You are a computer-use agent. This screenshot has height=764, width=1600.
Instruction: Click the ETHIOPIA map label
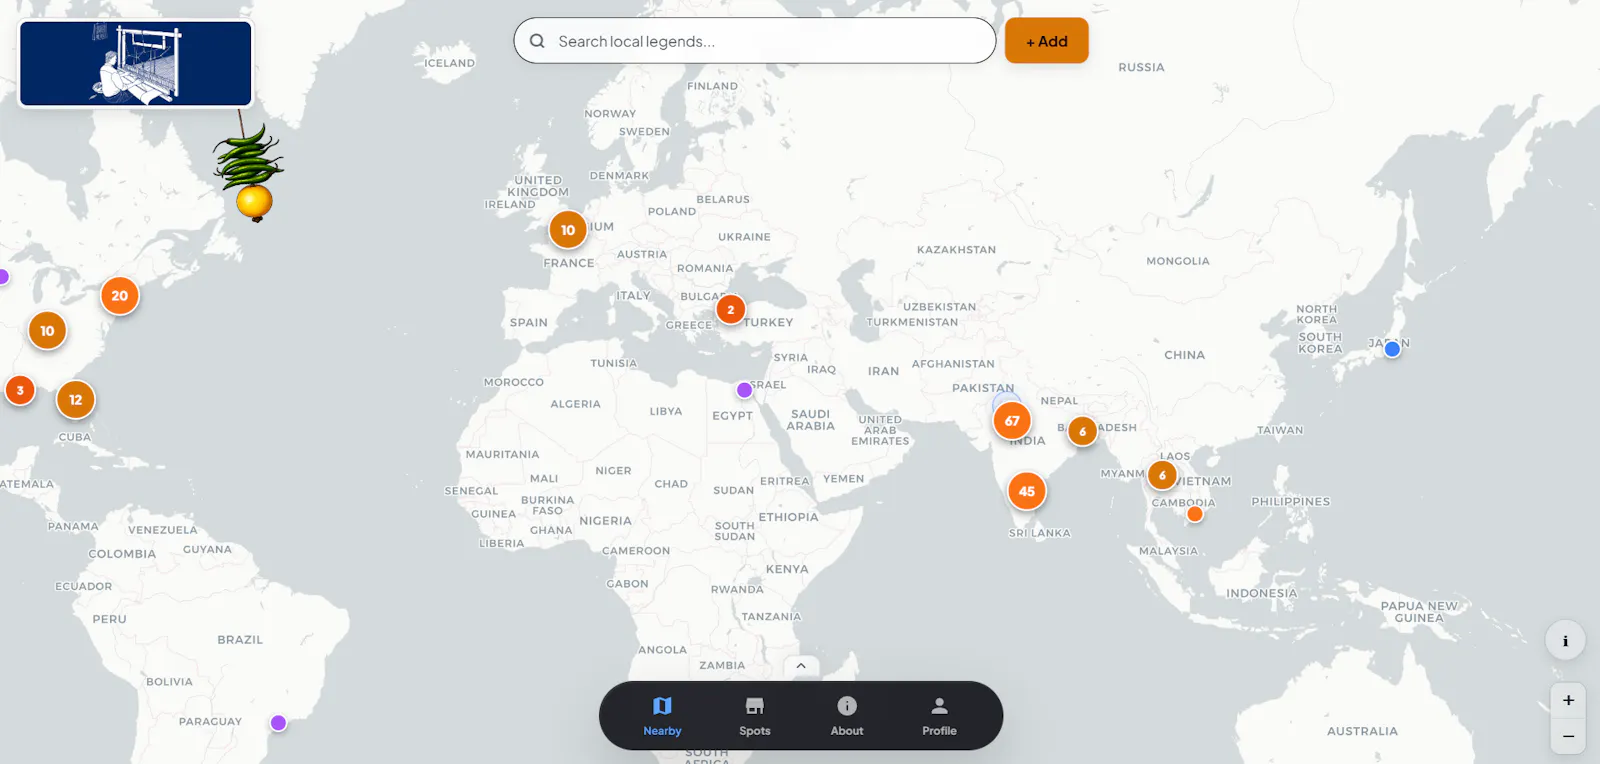pos(788,518)
